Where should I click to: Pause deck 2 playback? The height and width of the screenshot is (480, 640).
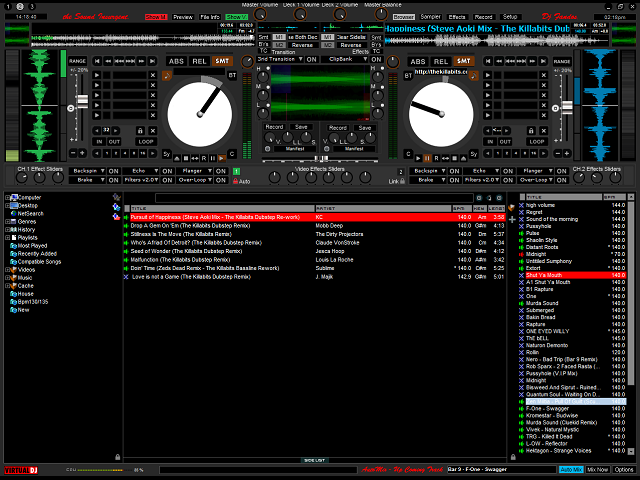click(427, 158)
